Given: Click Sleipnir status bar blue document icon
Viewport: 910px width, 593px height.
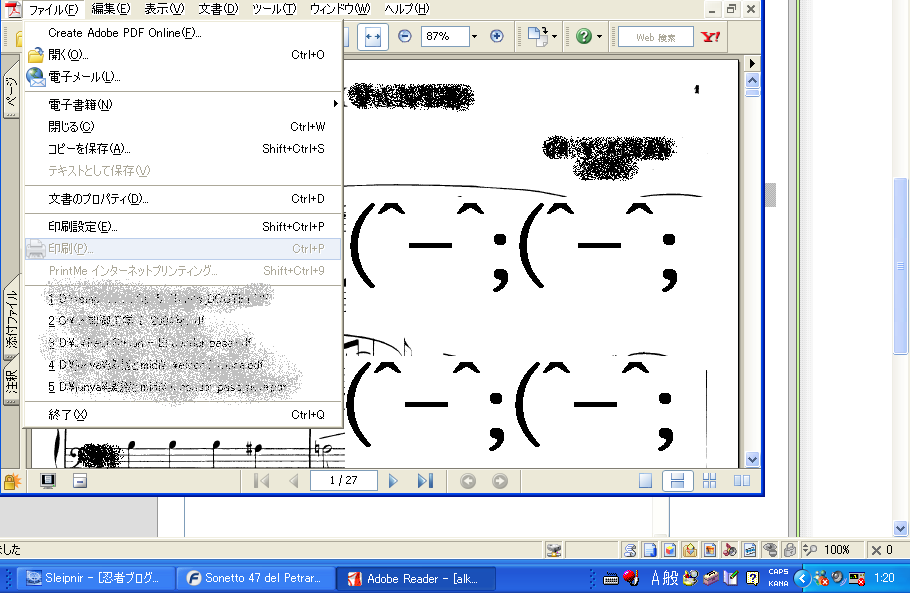Looking at the screenshot, I should point(650,549).
